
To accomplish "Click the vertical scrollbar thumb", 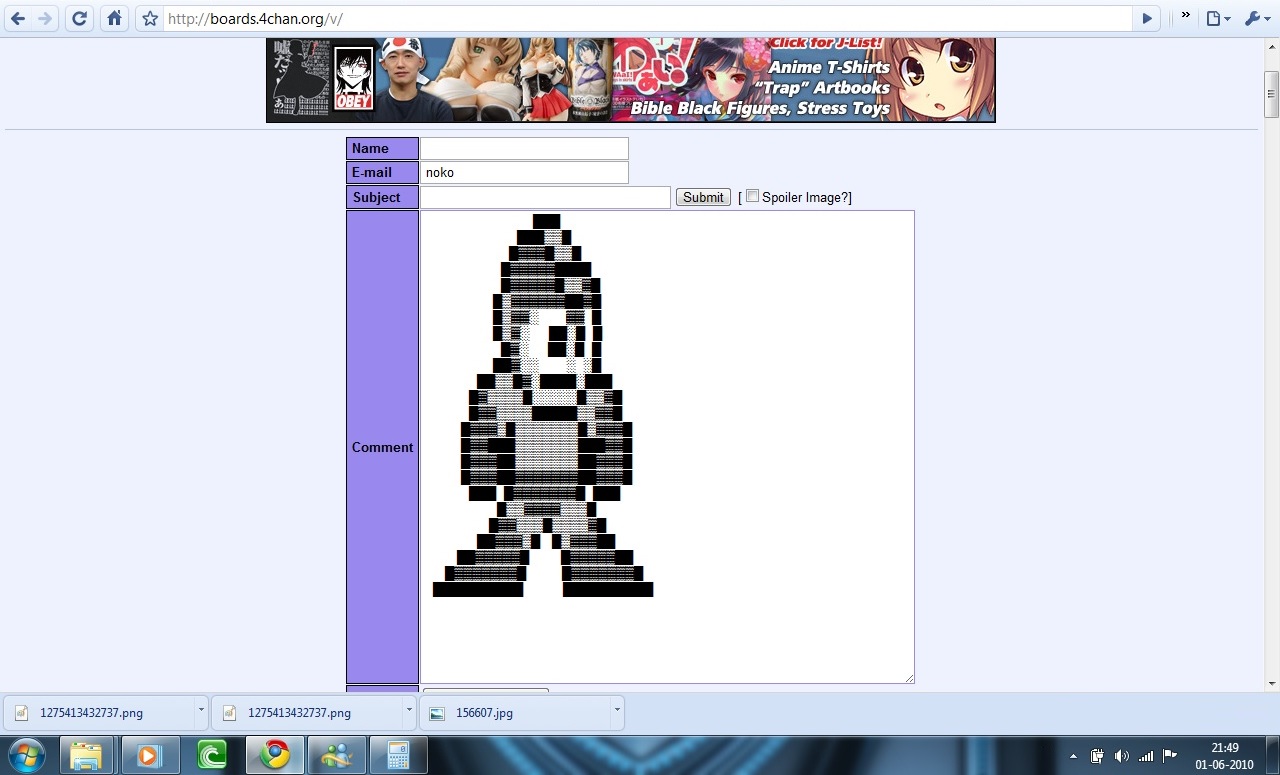I will pos(1271,95).
